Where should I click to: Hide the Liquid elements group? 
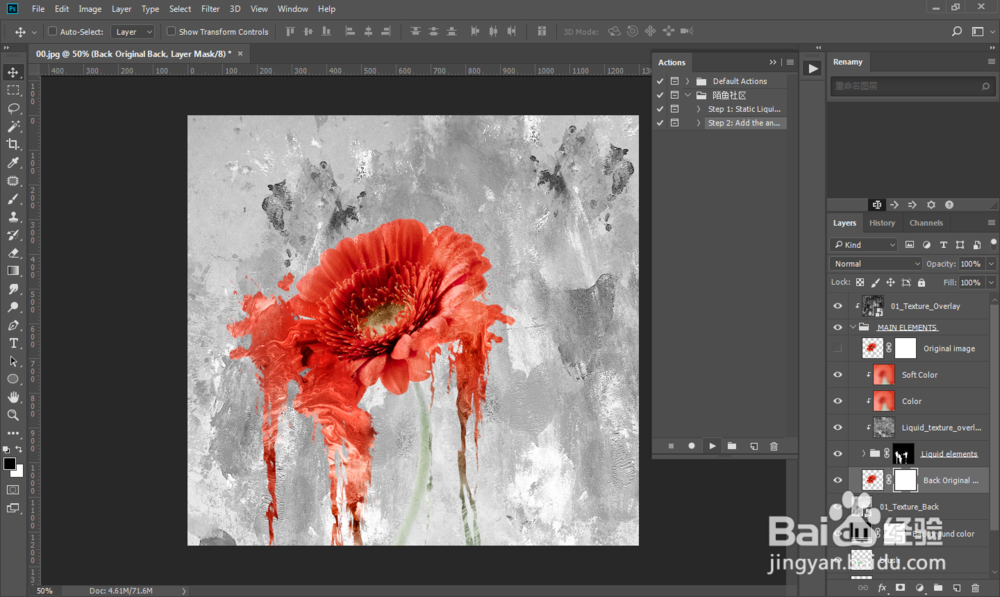(837, 453)
